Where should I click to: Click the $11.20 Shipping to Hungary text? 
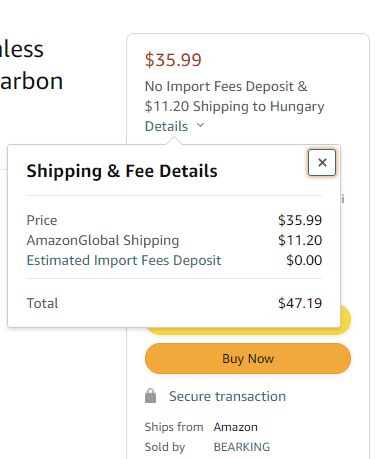pos(234,107)
